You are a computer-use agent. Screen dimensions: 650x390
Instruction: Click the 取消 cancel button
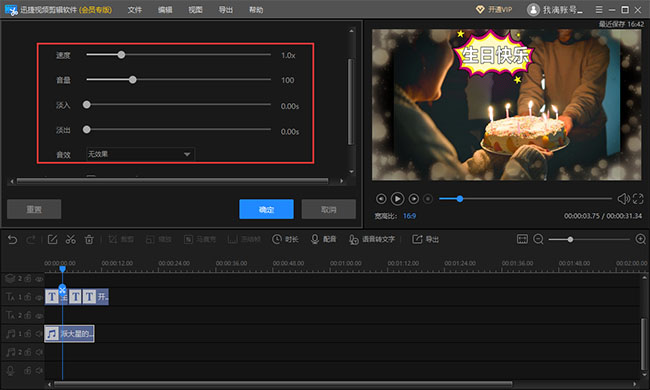[x=328, y=209]
